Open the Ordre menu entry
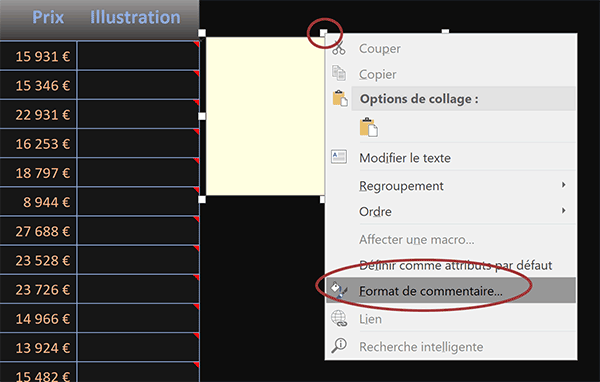 [x=451, y=211]
